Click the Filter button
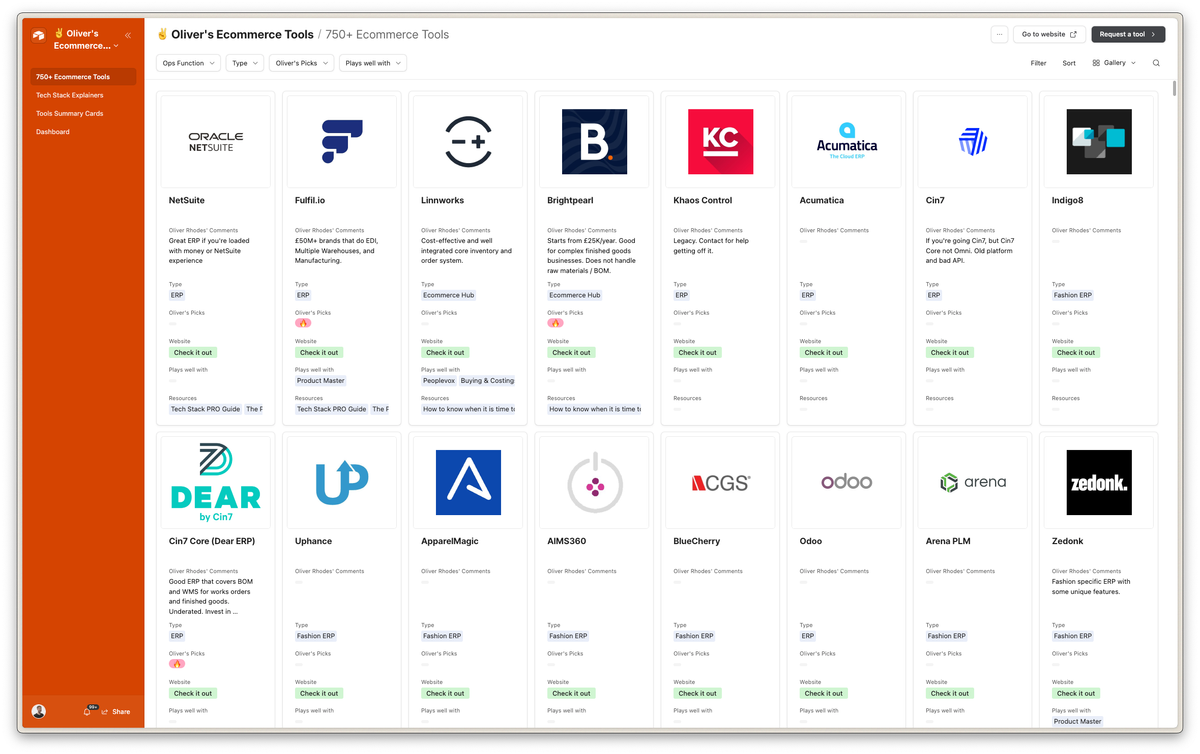 point(1039,63)
